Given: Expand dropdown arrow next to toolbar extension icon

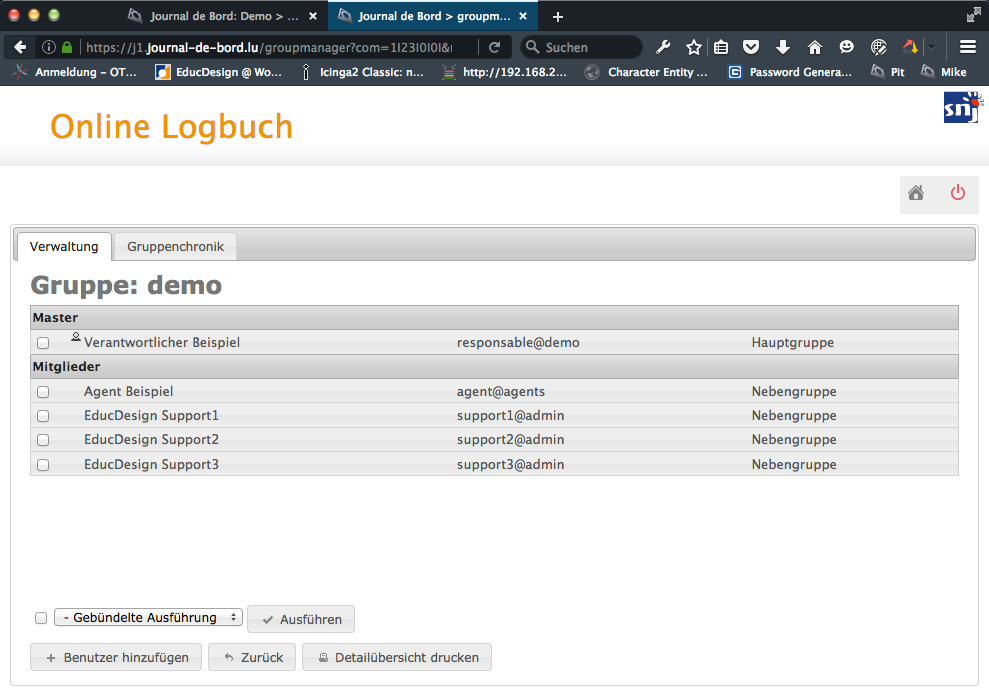Looking at the screenshot, I should 931,47.
